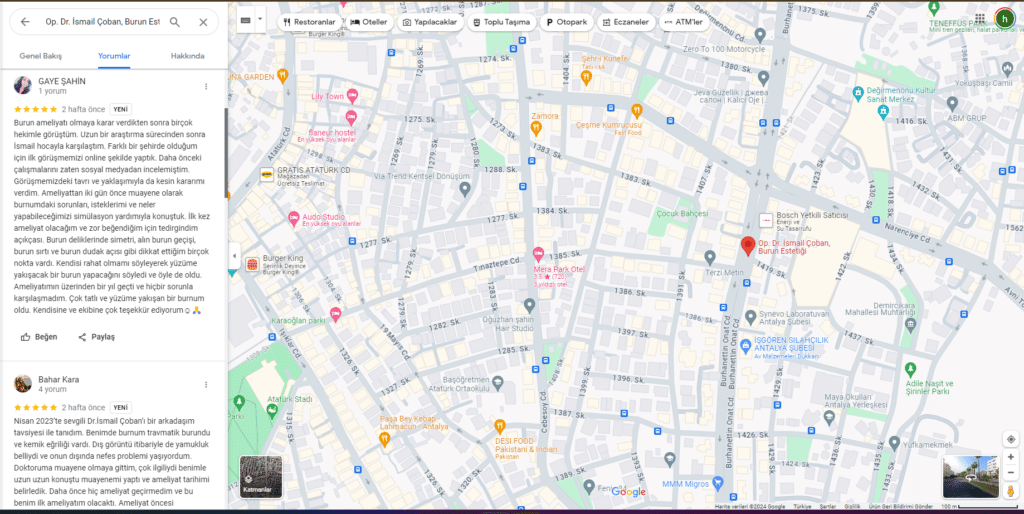This screenshot has width=1024, height=514.
Task: Open options menu for GAYE ŞAHİN review
Action: click(206, 86)
